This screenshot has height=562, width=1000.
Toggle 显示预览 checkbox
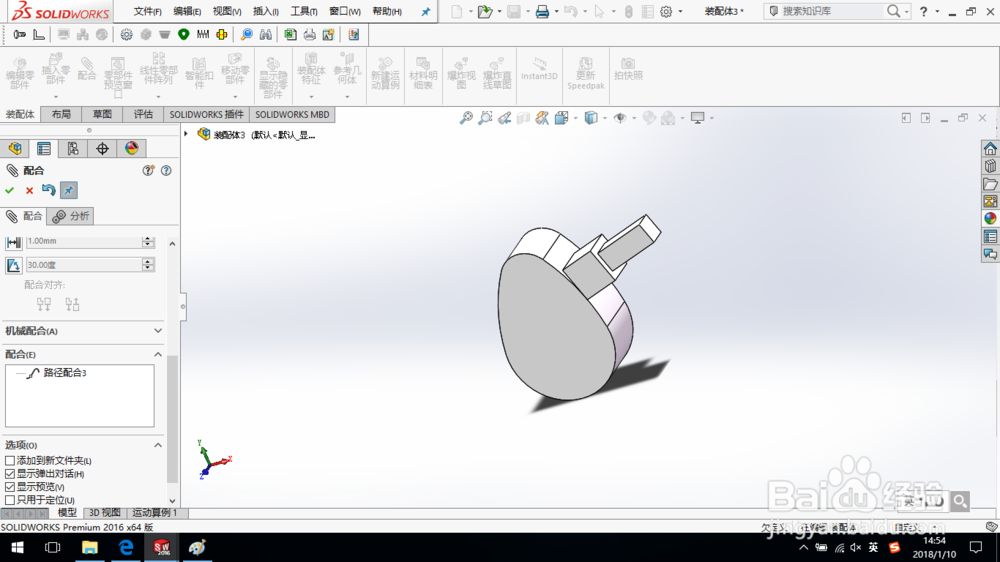coord(10,487)
